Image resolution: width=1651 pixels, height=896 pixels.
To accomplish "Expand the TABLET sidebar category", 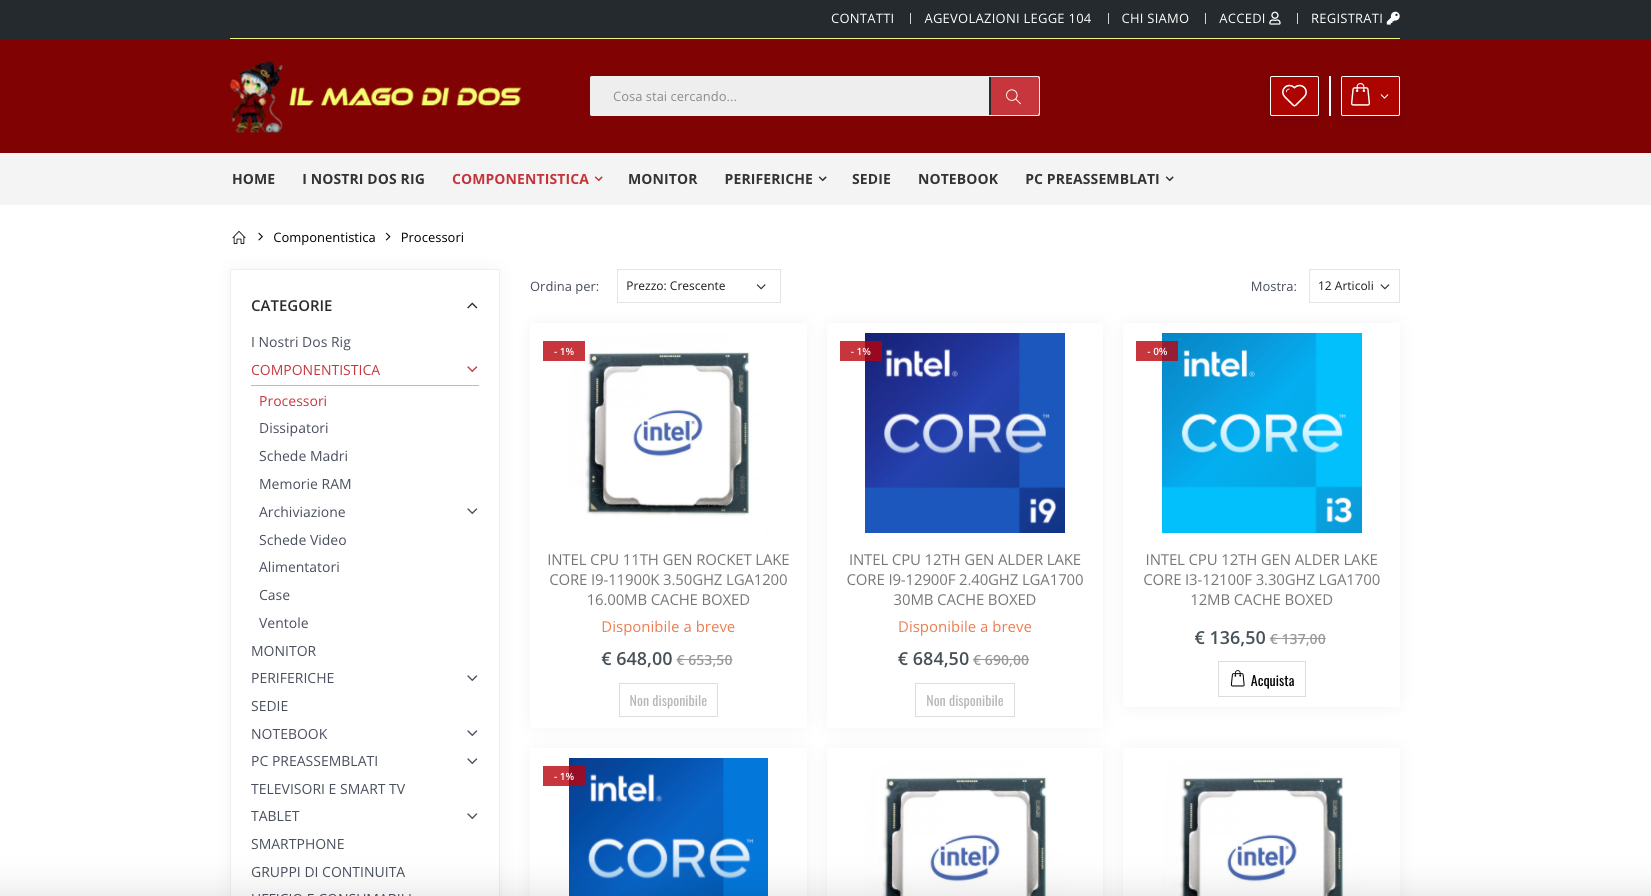I will (472, 816).
